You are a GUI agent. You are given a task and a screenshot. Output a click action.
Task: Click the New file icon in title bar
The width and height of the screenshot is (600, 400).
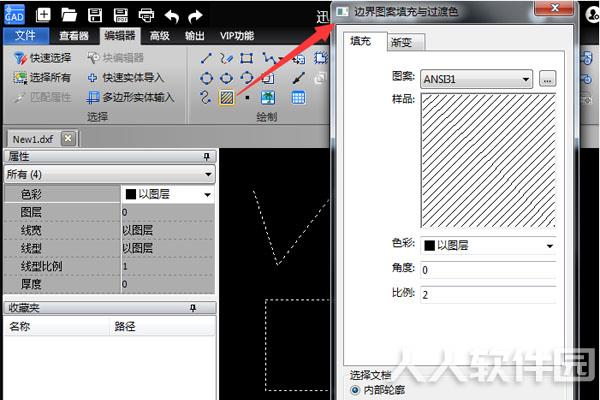point(43,15)
